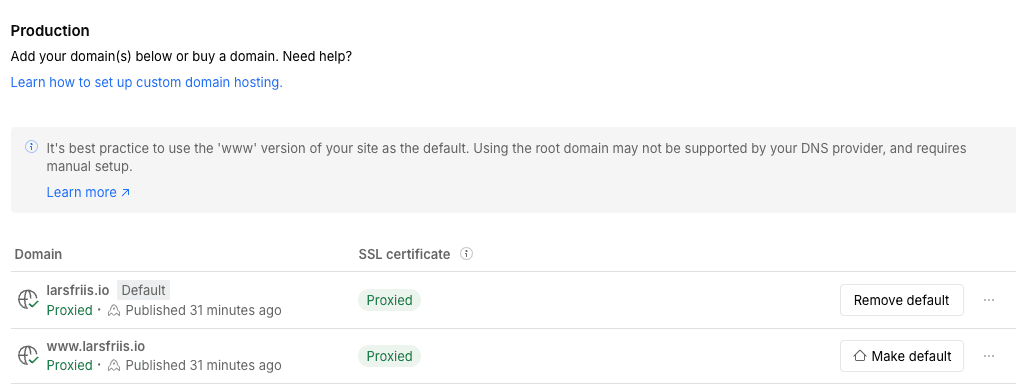
Task: Click the Domain column header
Action: click(x=38, y=254)
